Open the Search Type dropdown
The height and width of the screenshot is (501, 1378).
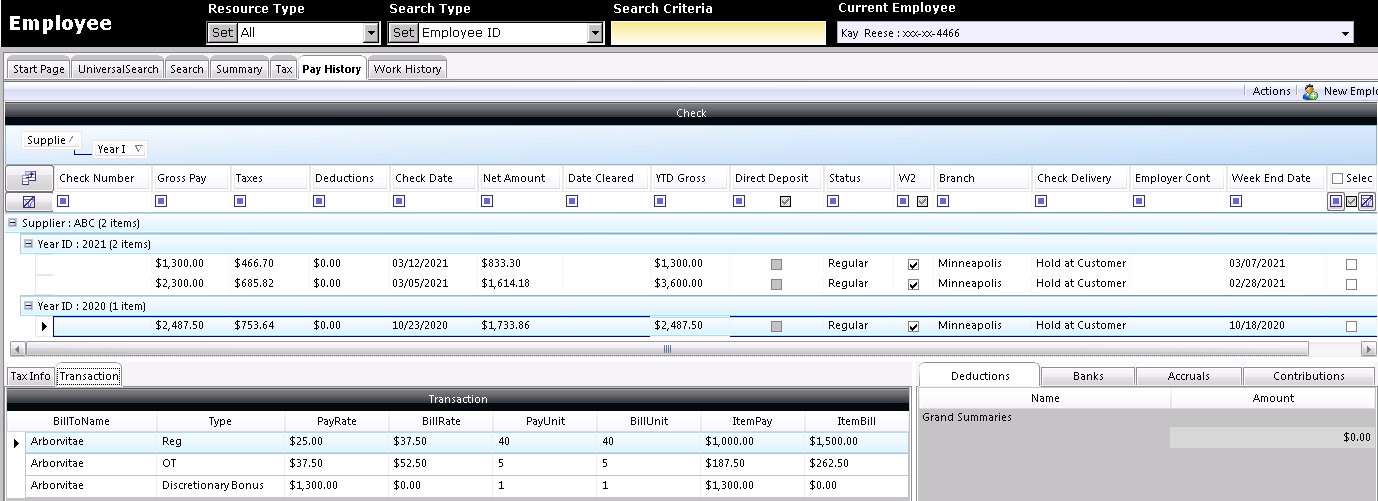pyautogui.click(x=595, y=33)
